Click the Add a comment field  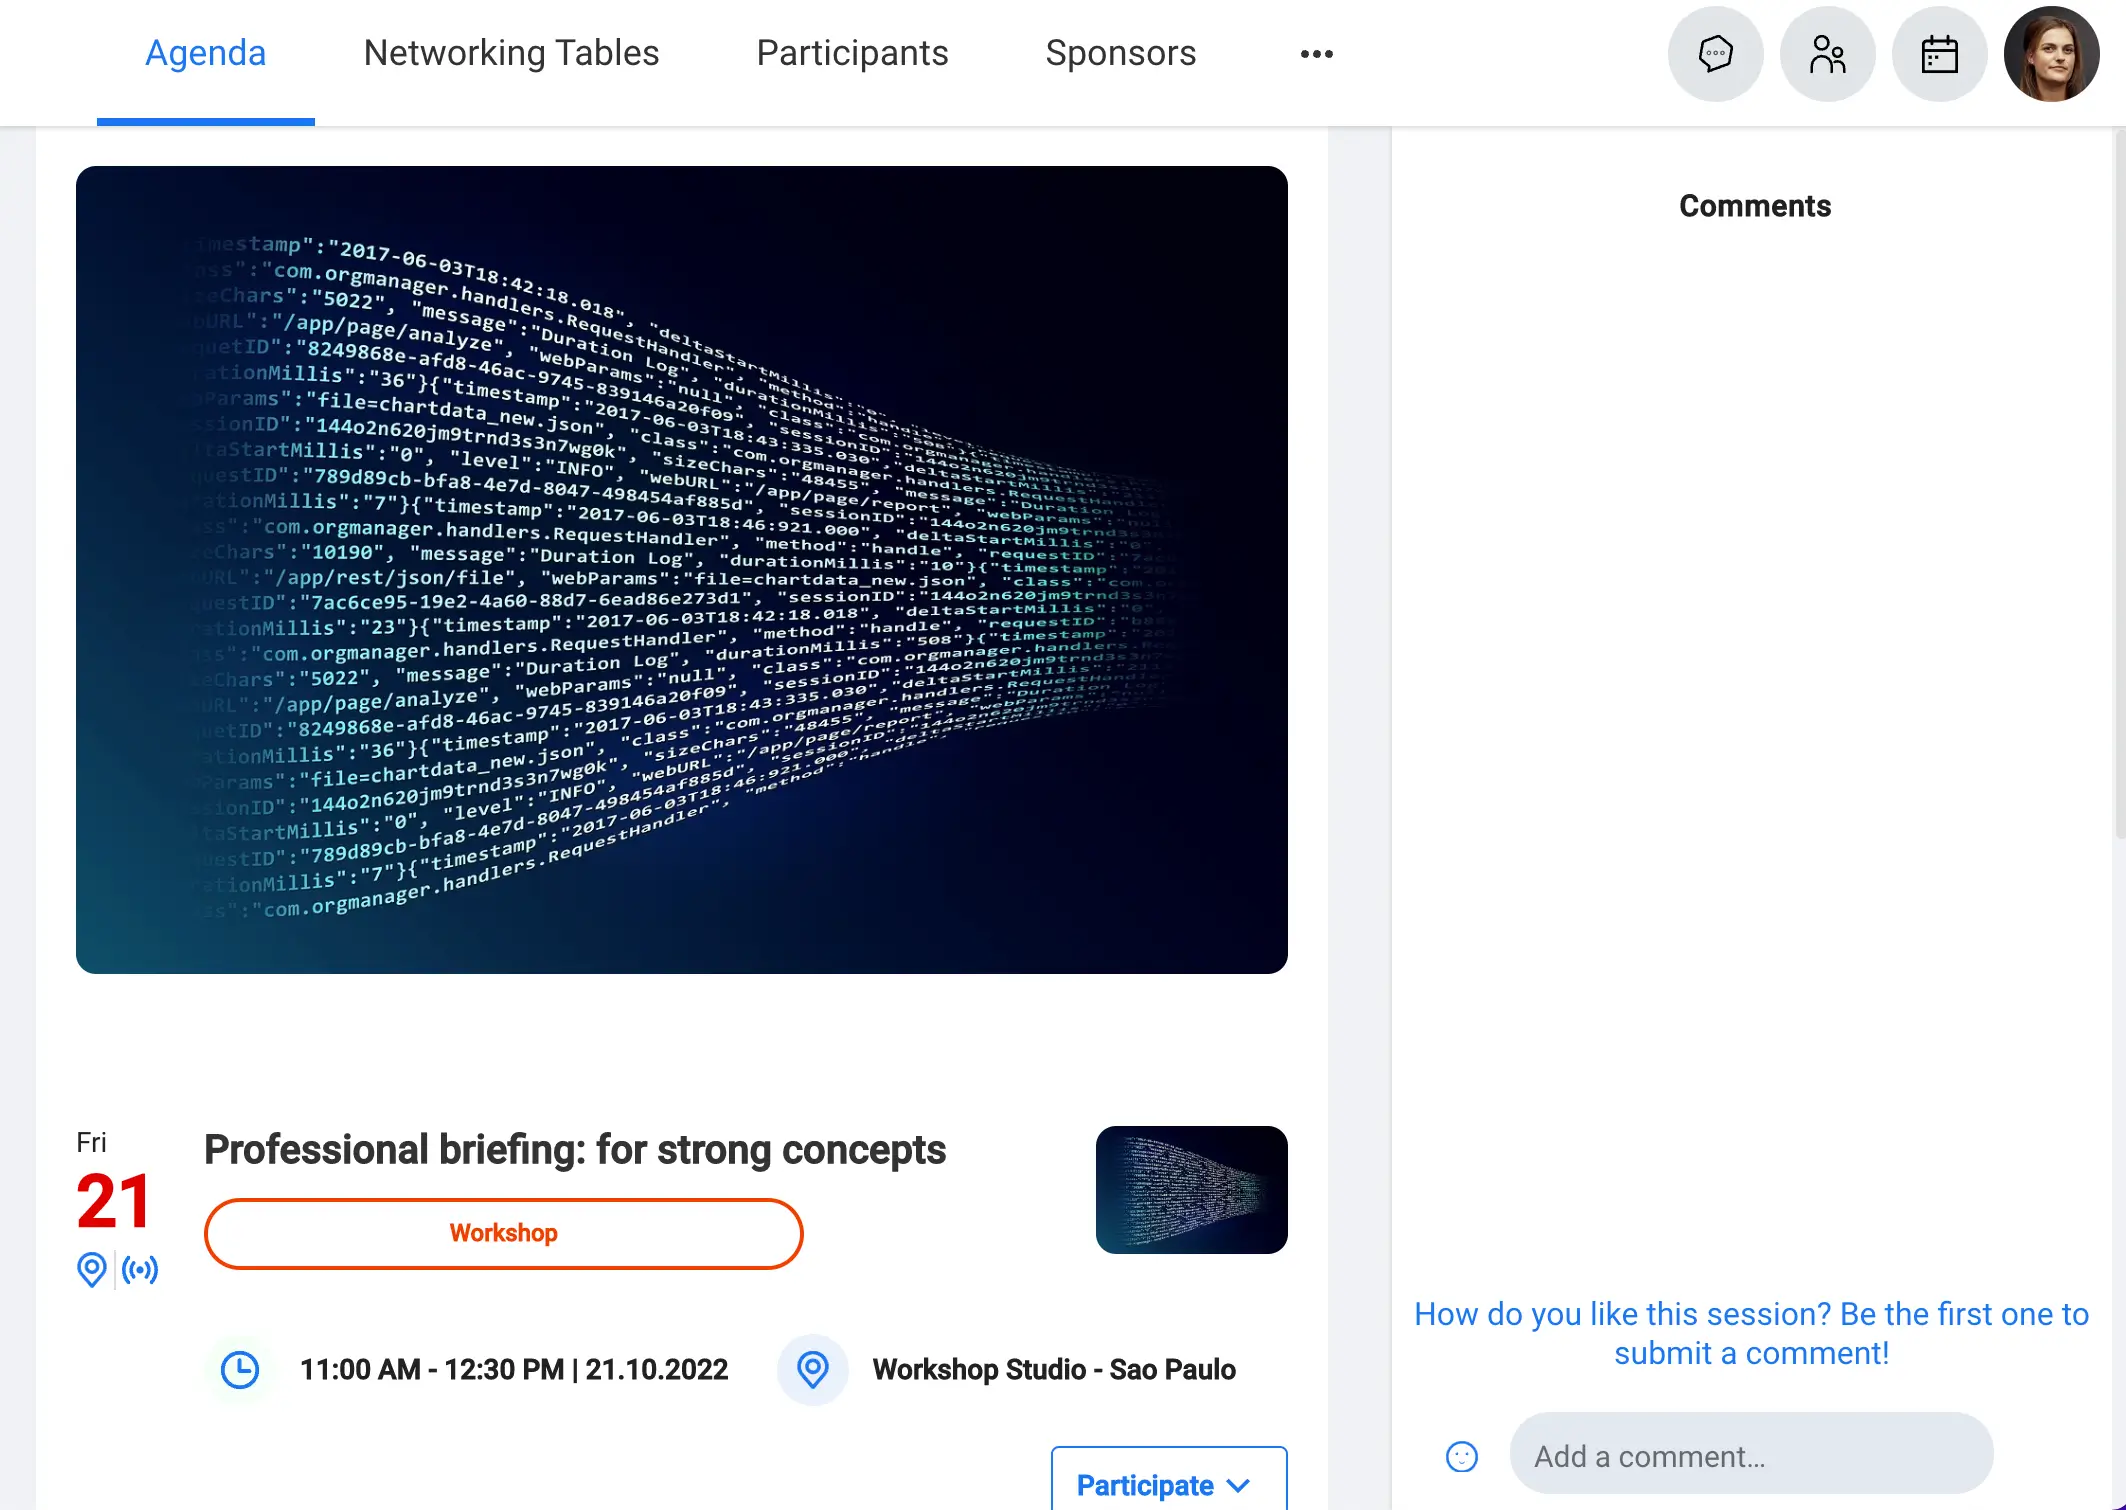pyautogui.click(x=1751, y=1455)
